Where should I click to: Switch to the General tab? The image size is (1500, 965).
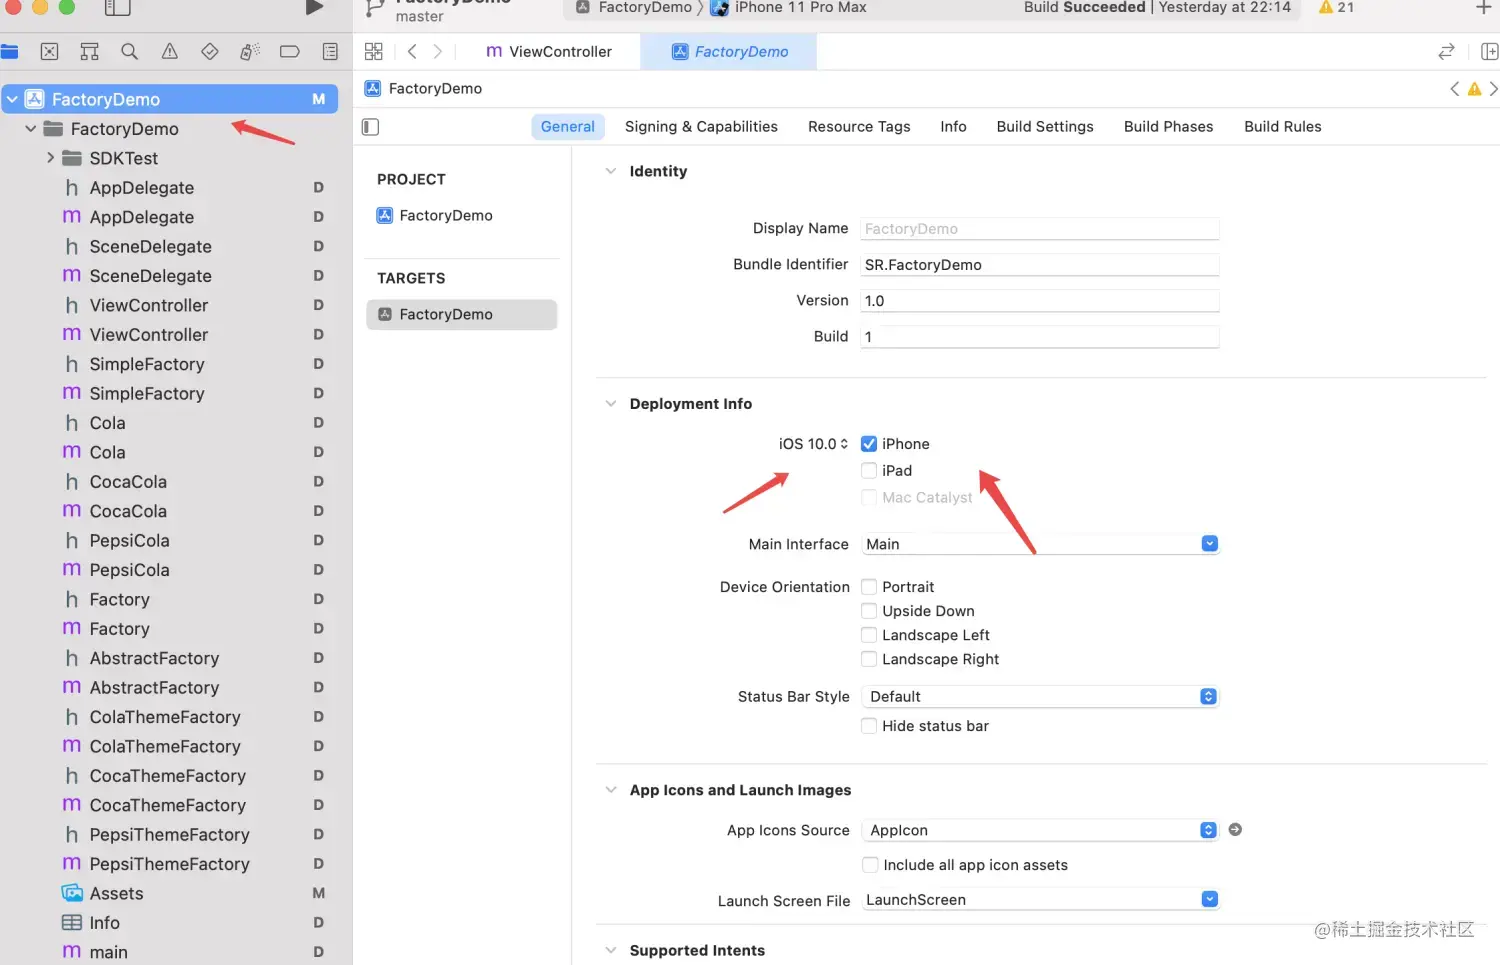(x=568, y=127)
